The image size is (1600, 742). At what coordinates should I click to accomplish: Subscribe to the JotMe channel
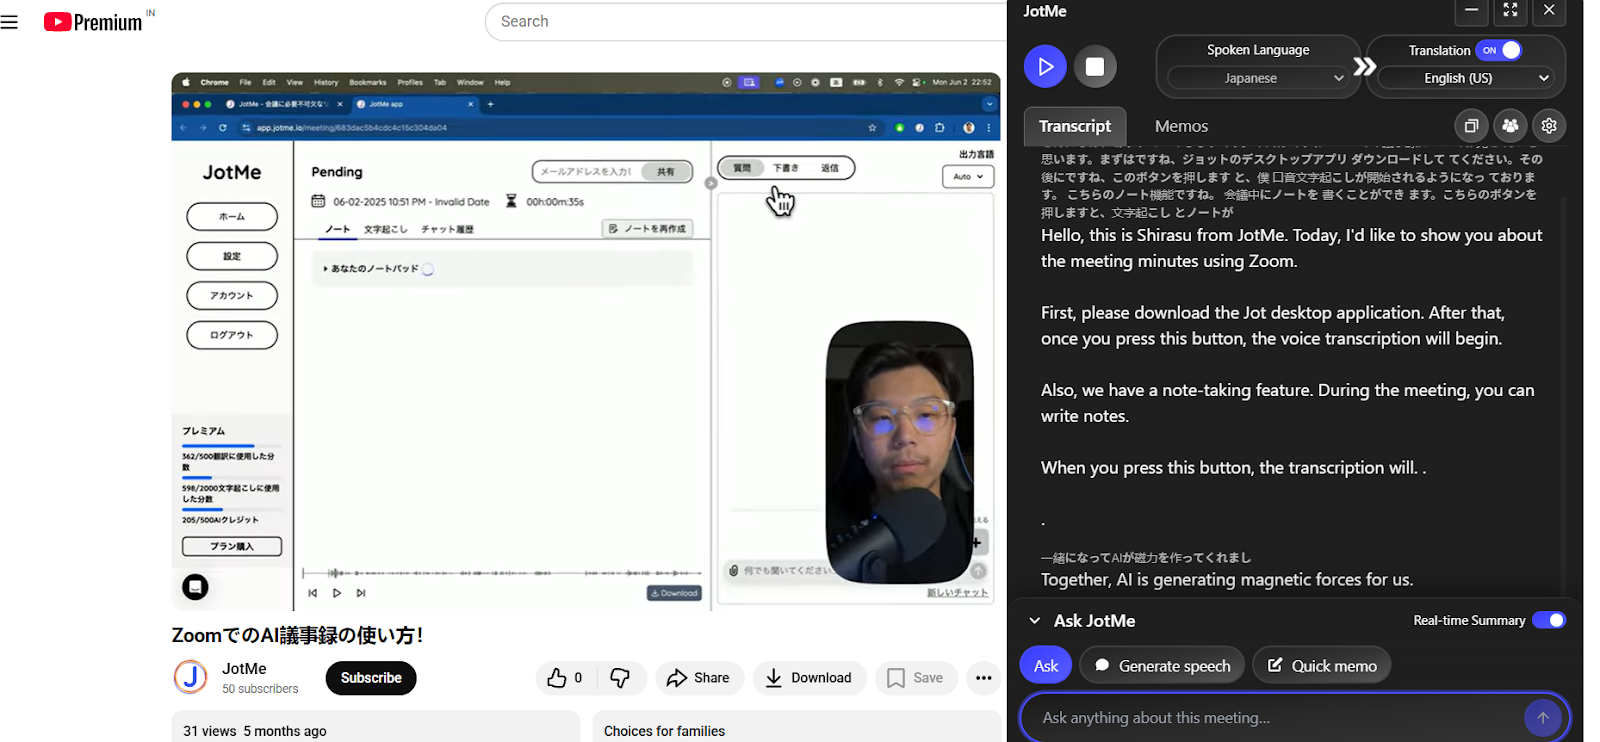(371, 678)
